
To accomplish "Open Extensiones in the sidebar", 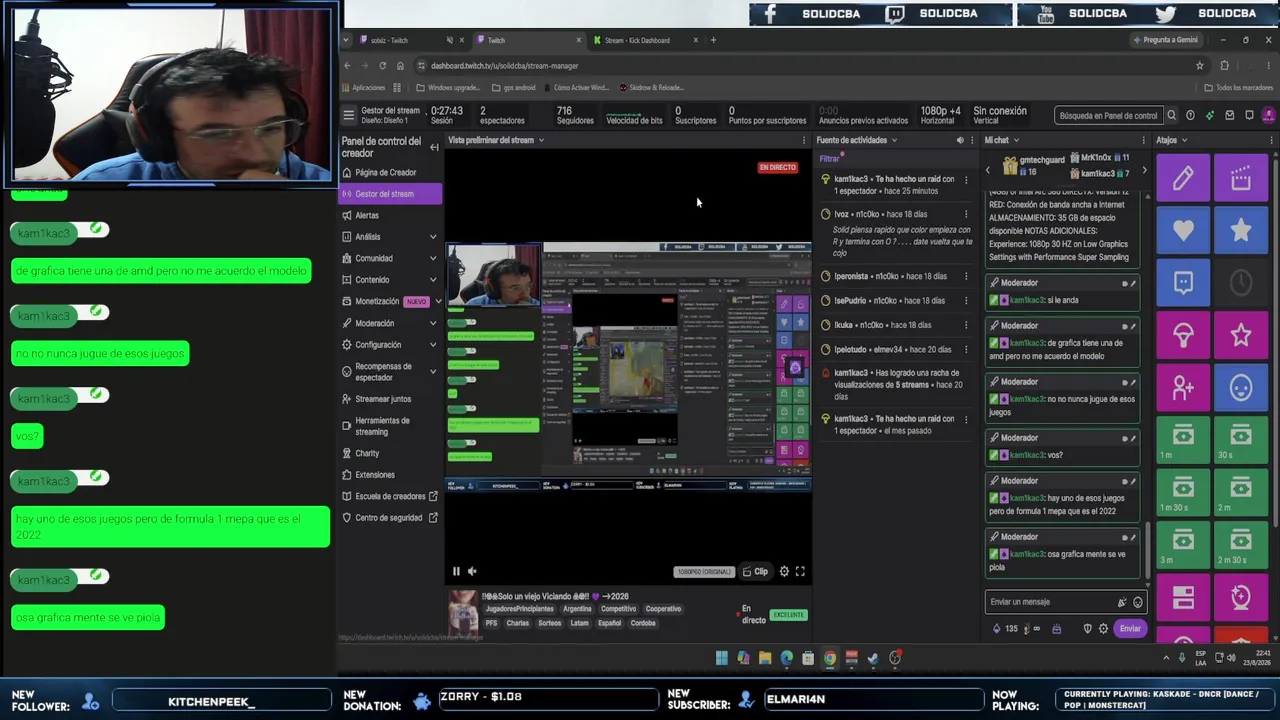I will tap(375, 475).
